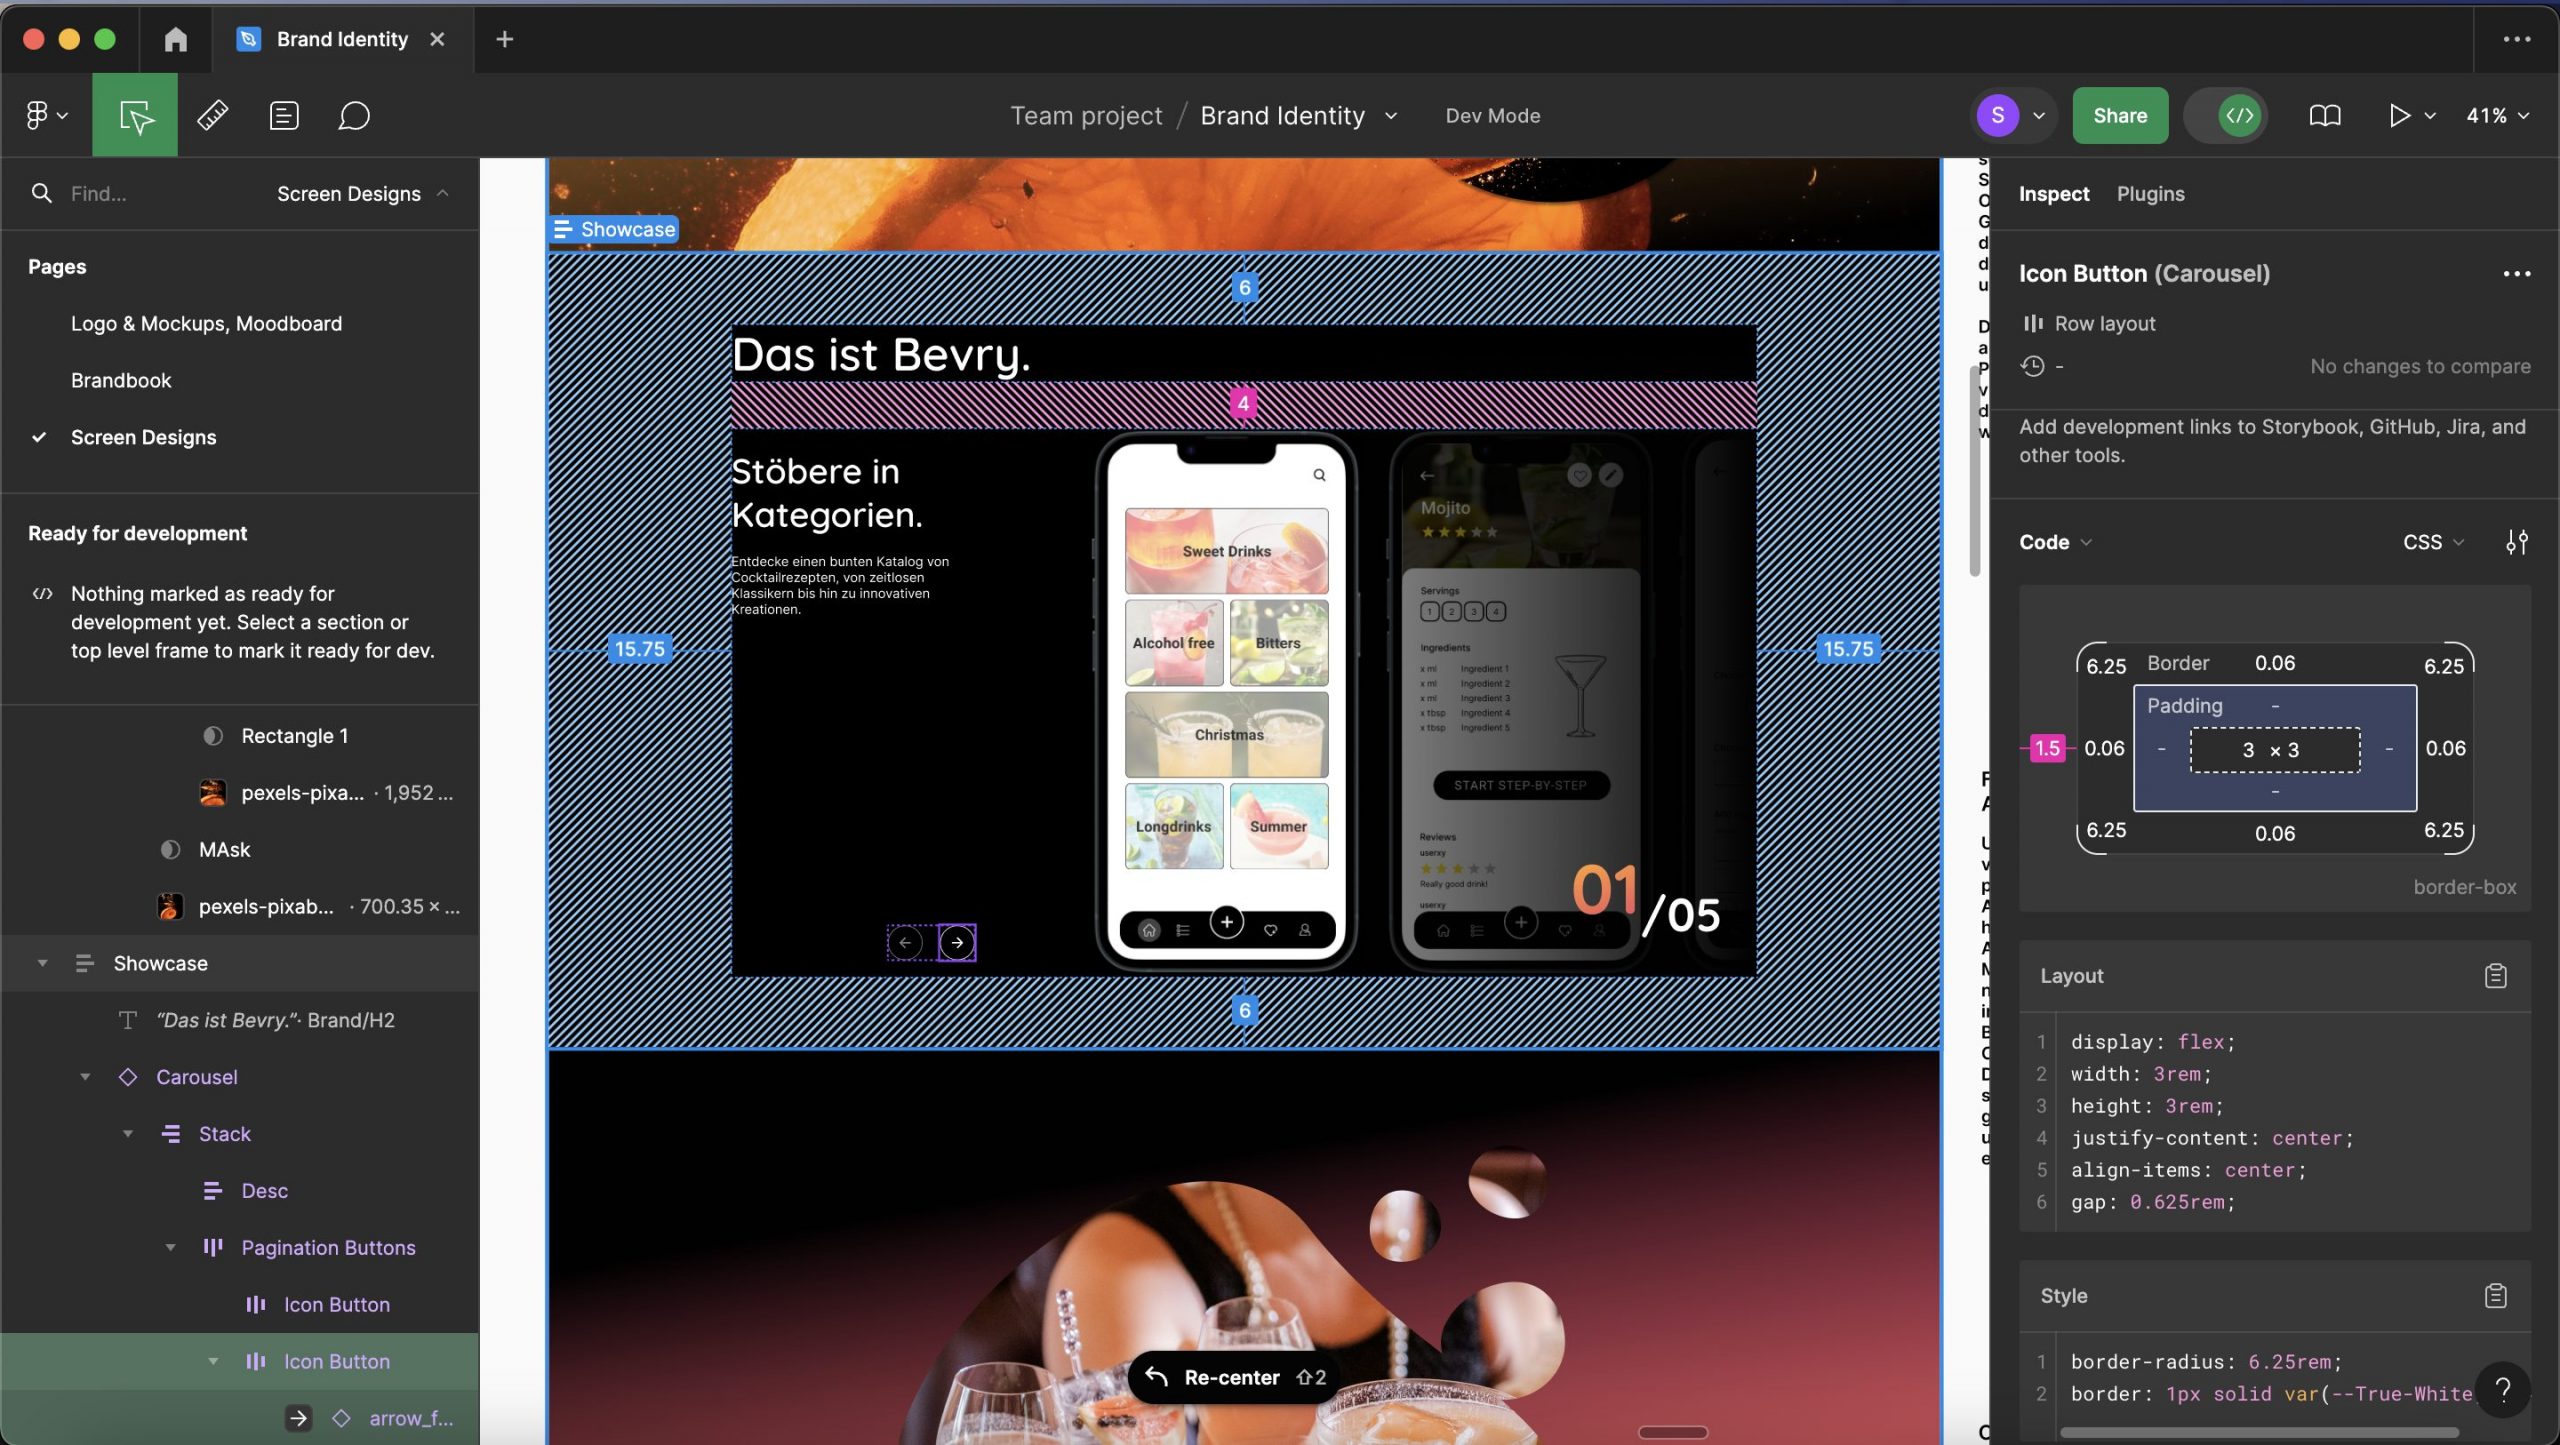Click the 3 × 3 box model size
Screen dimensions: 2560x1445
tap(2274, 750)
